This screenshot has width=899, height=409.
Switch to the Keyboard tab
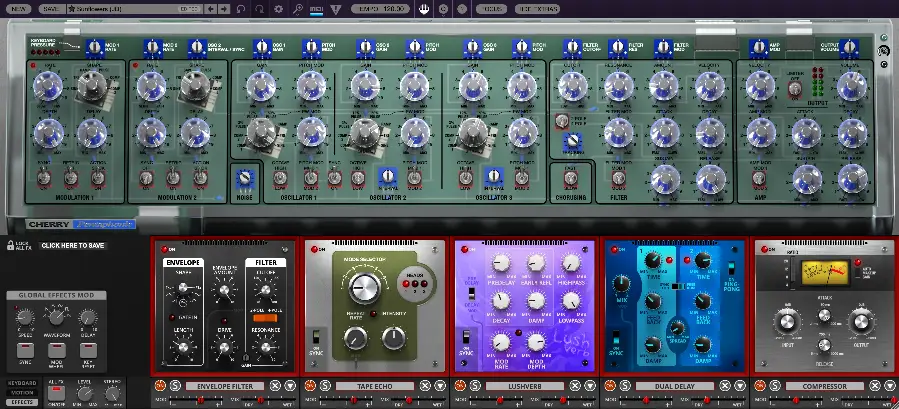(x=22, y=383)
